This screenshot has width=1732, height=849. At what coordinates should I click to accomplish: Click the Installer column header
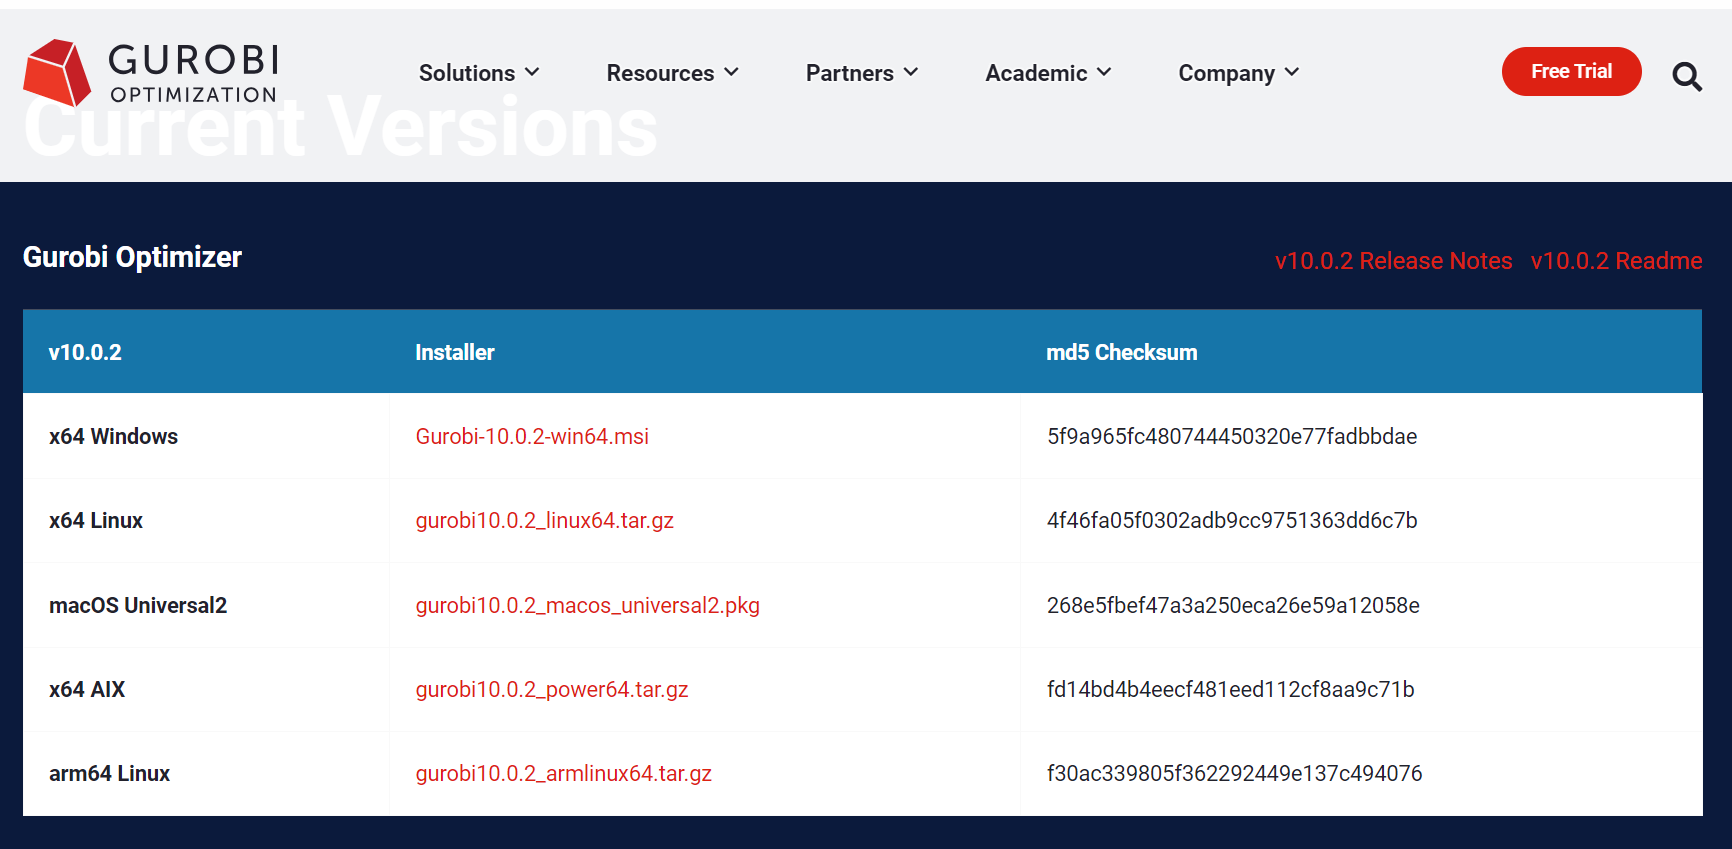pos(455,352)
